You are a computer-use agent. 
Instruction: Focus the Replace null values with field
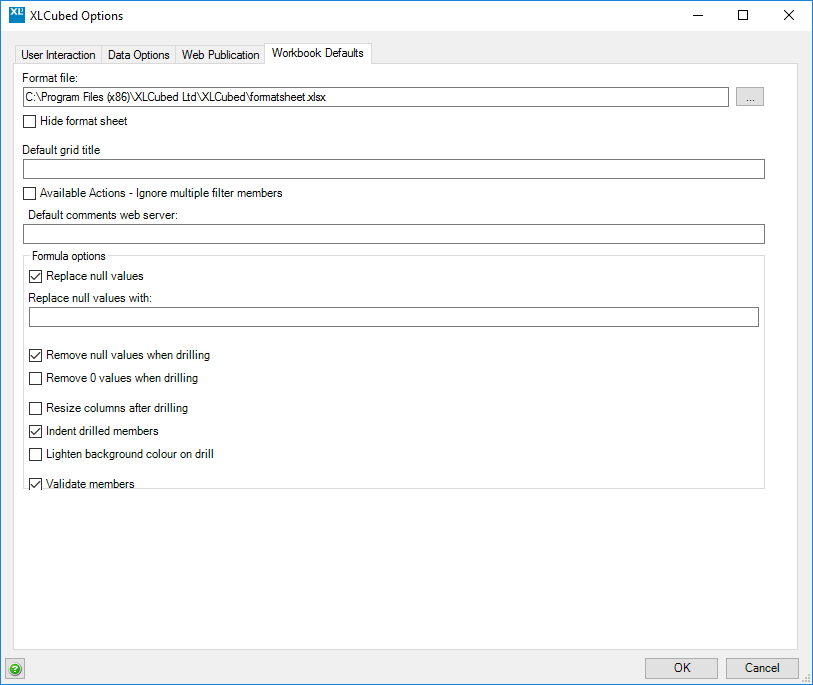(x=394, y=317)
